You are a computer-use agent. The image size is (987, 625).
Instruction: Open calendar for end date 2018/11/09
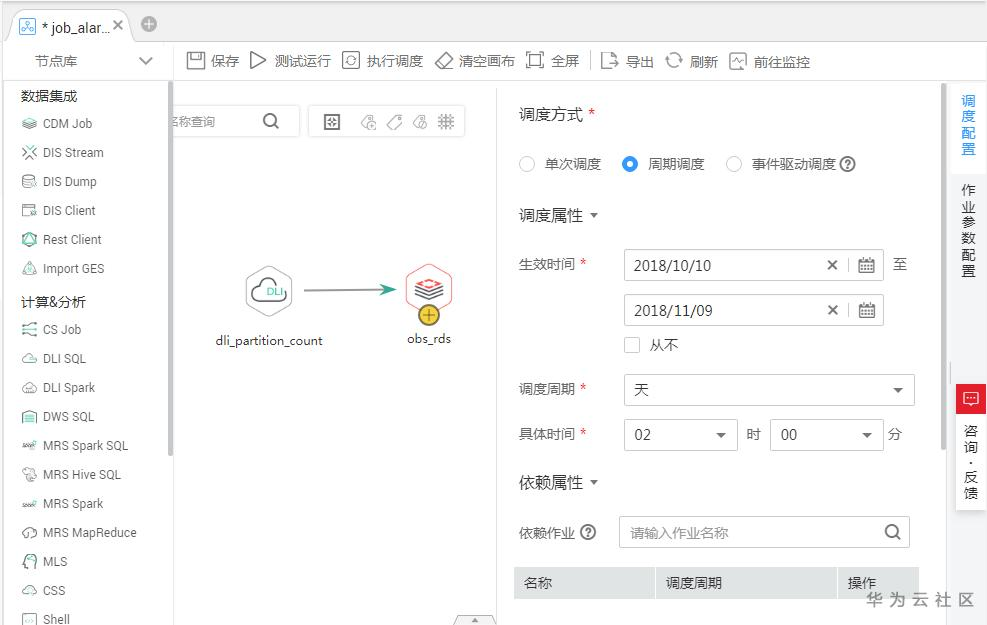867,310
